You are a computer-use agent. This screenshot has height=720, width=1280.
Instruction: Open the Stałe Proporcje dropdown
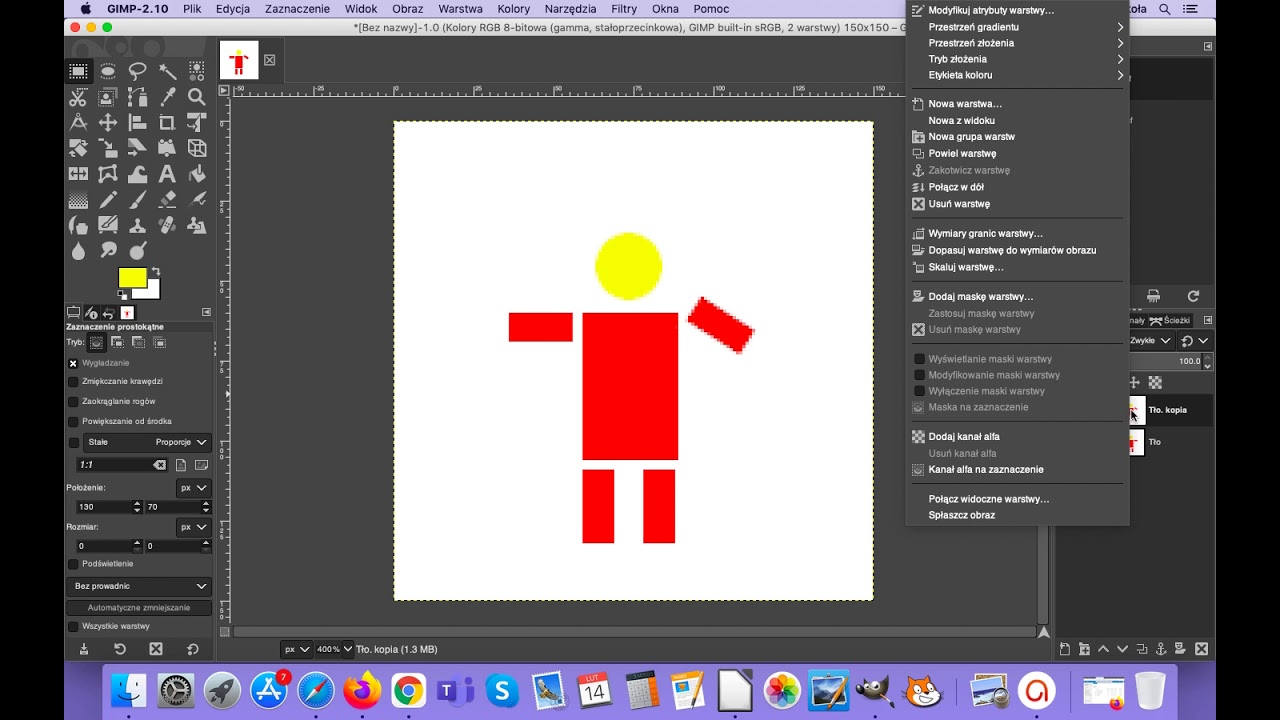click(147, 442)
